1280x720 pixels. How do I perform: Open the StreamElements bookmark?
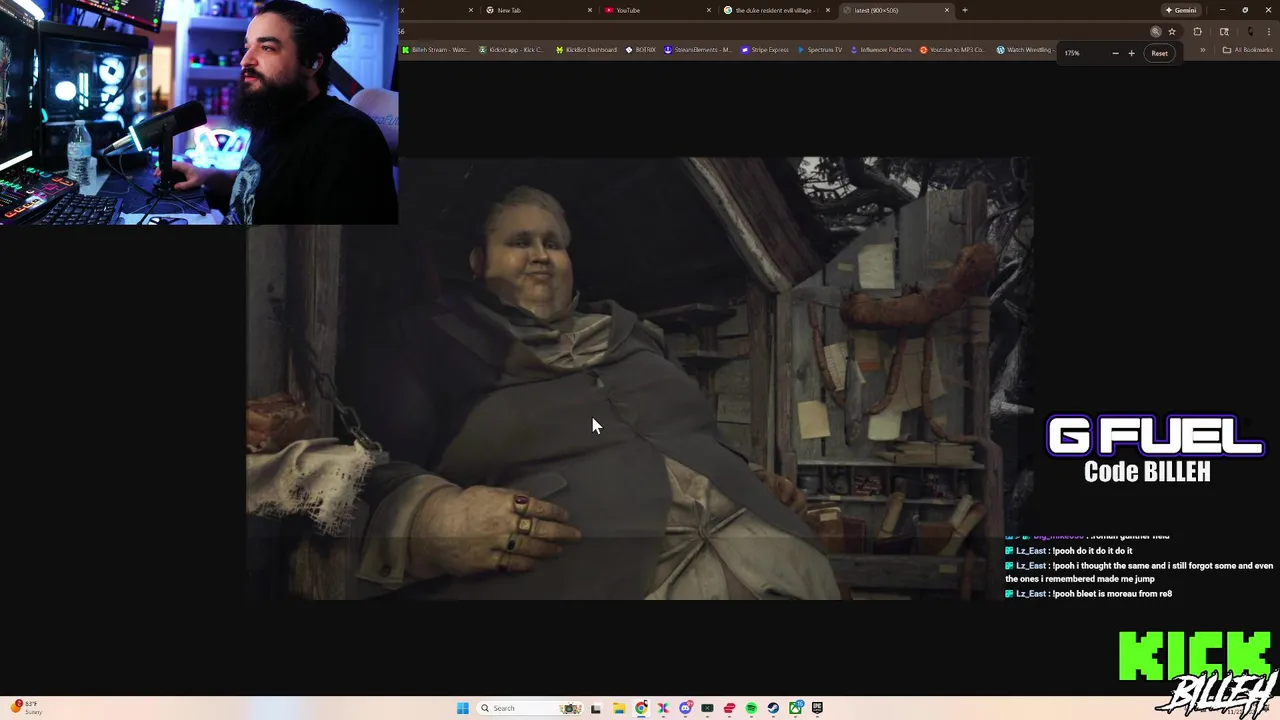(698, 50)
